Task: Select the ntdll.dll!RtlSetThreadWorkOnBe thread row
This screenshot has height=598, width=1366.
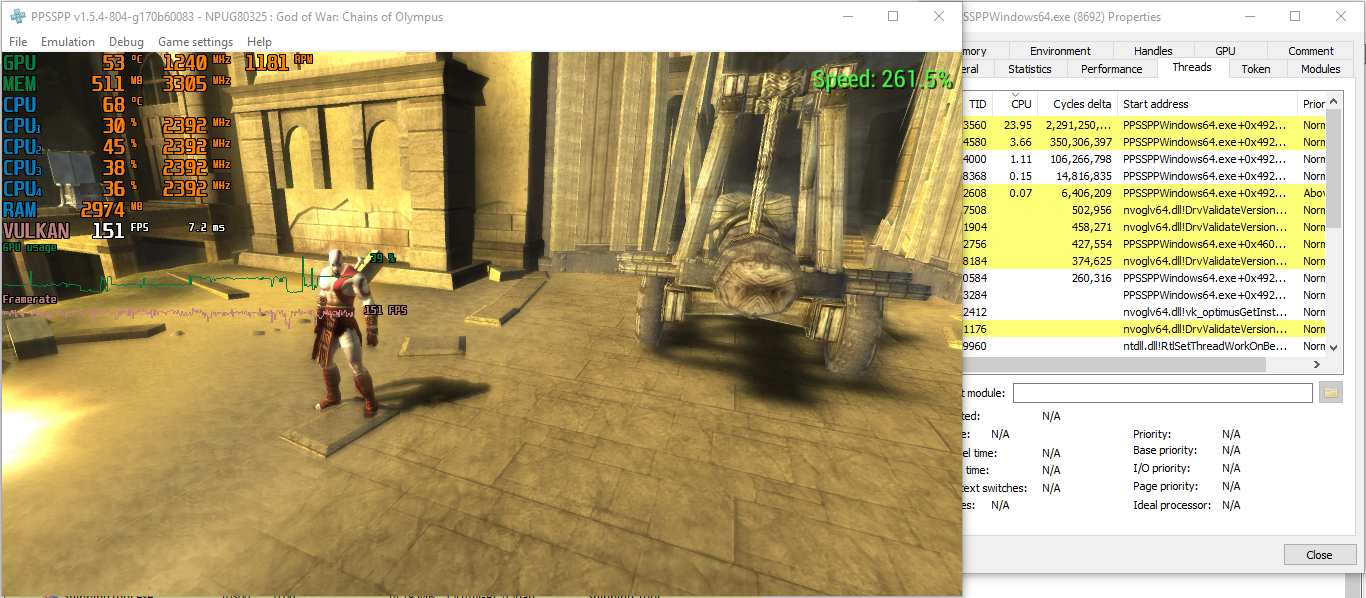Action: pos(1143,346)
